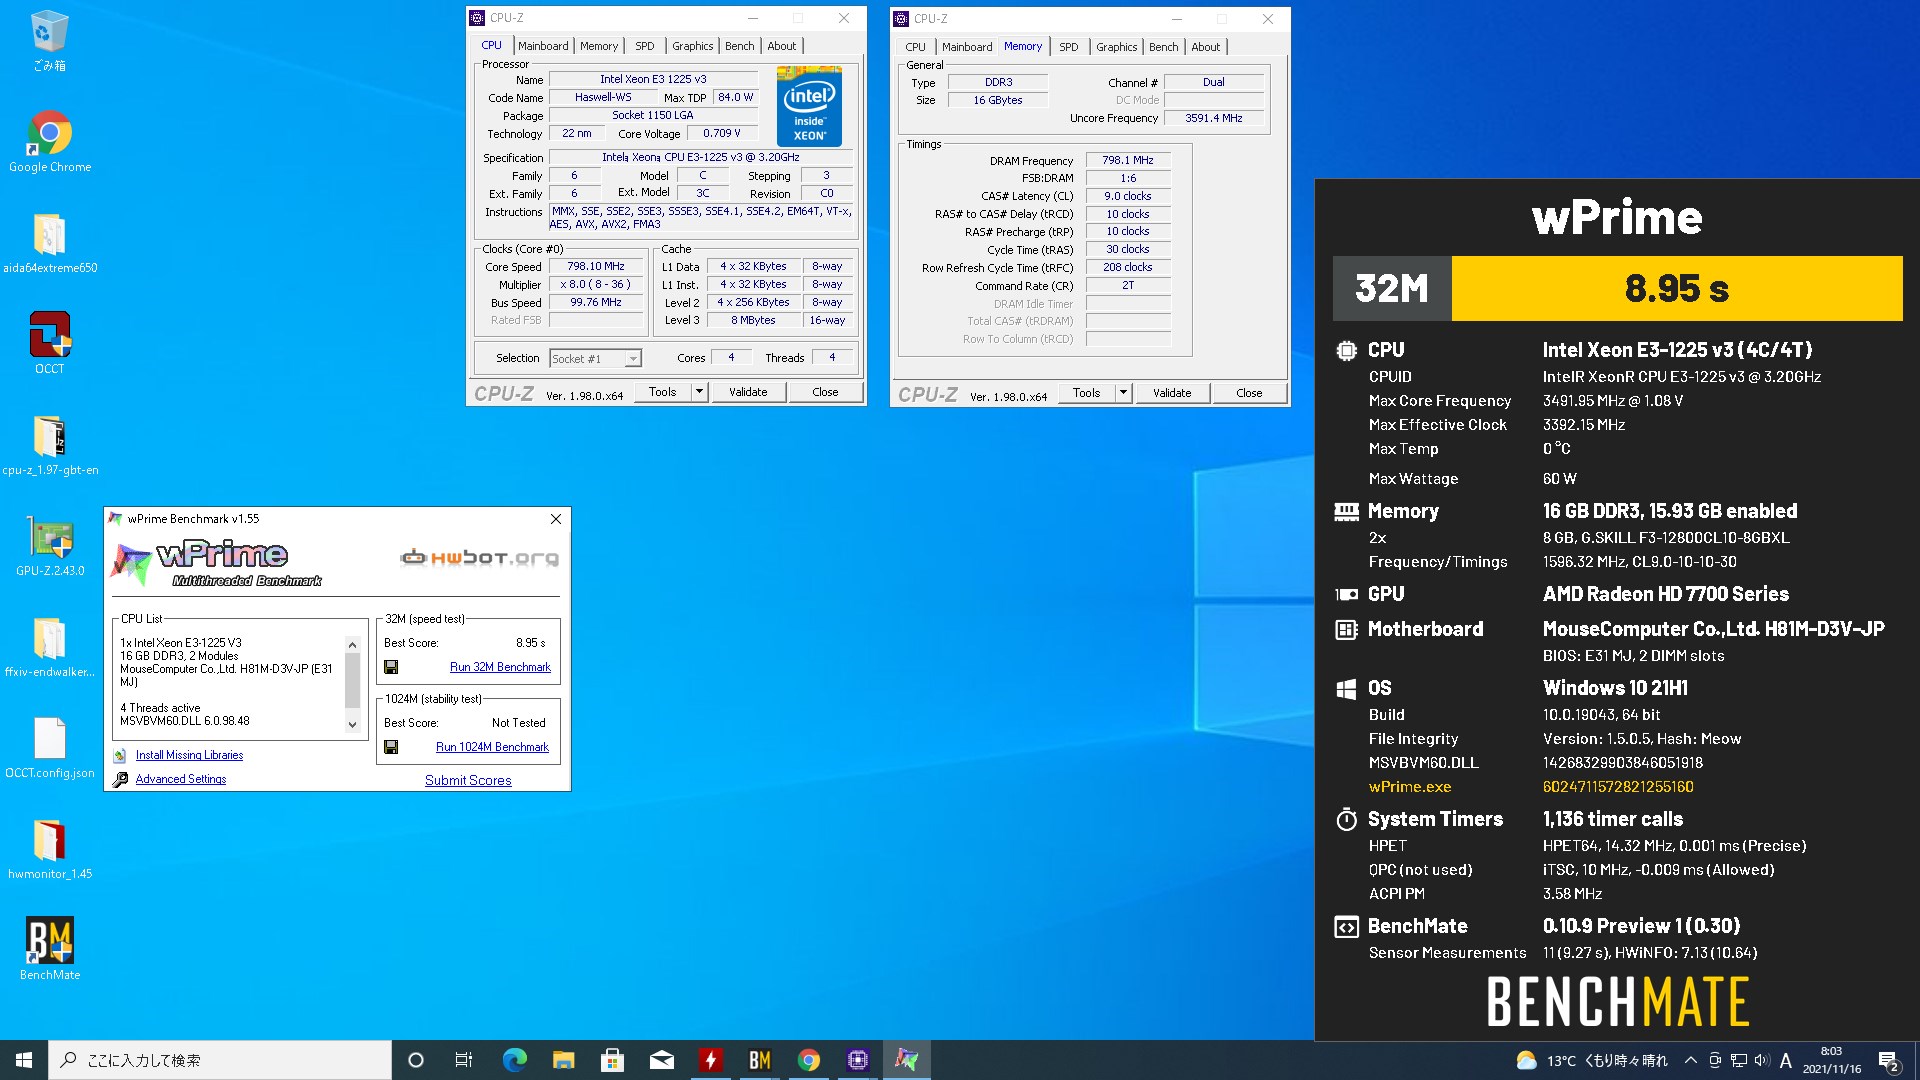Open Advanced Settings link in wPrime
1920x1080 pixels.
[x=181, y=780]
